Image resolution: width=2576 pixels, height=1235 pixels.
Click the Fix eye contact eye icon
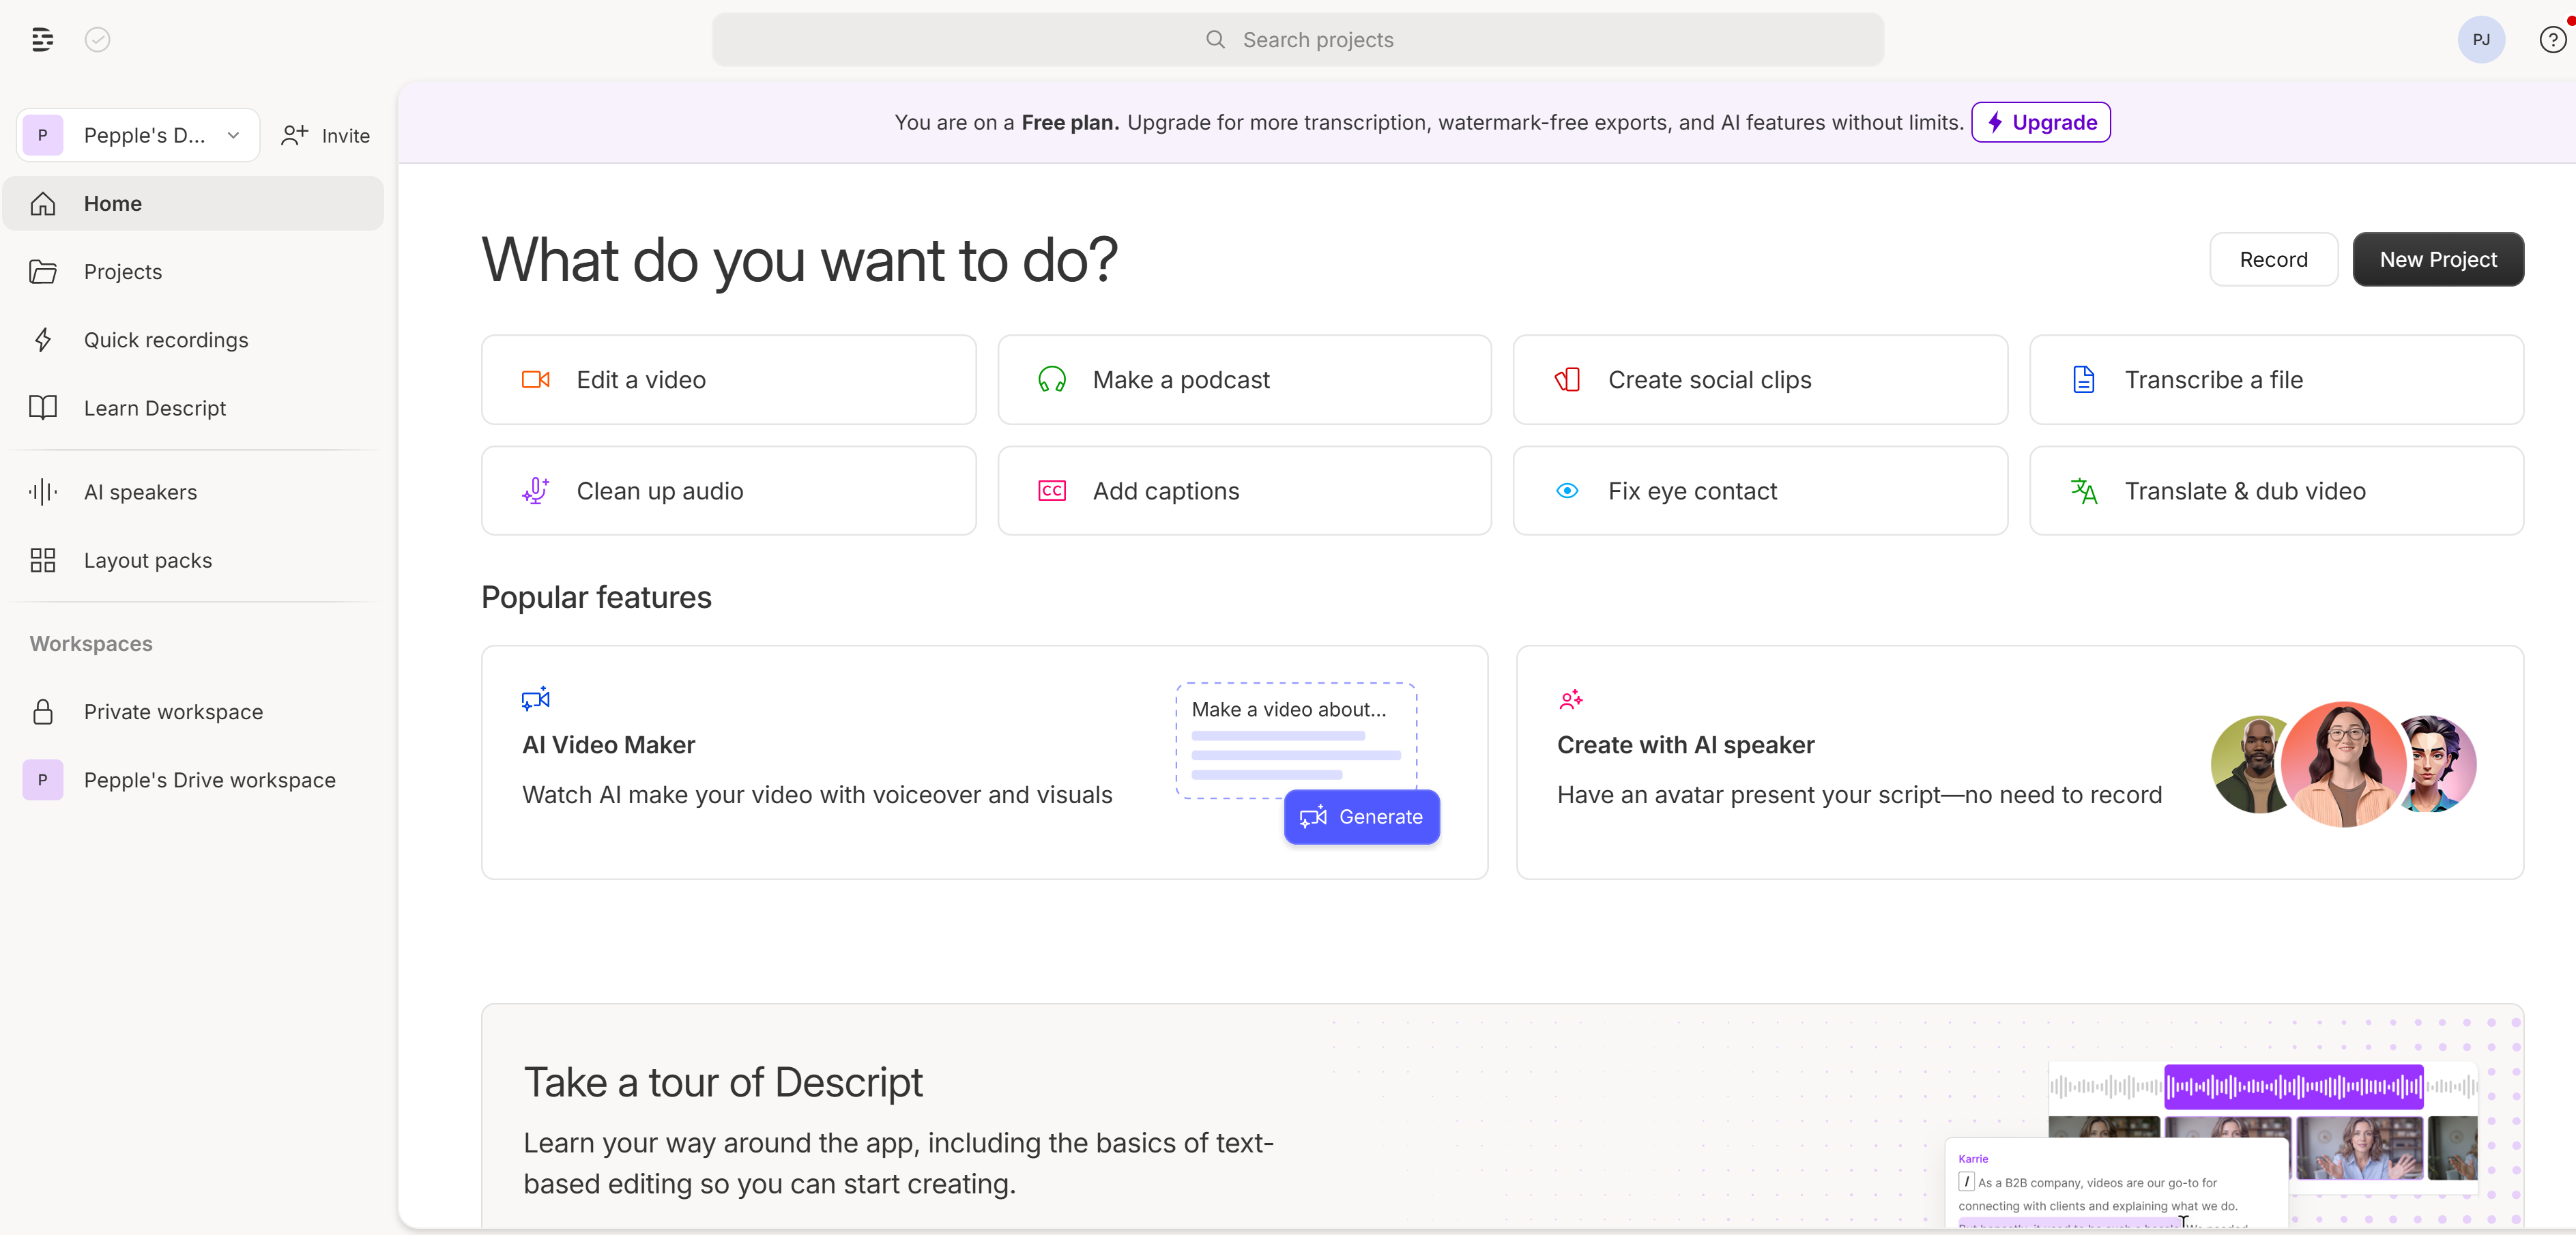pos(1567,491)
